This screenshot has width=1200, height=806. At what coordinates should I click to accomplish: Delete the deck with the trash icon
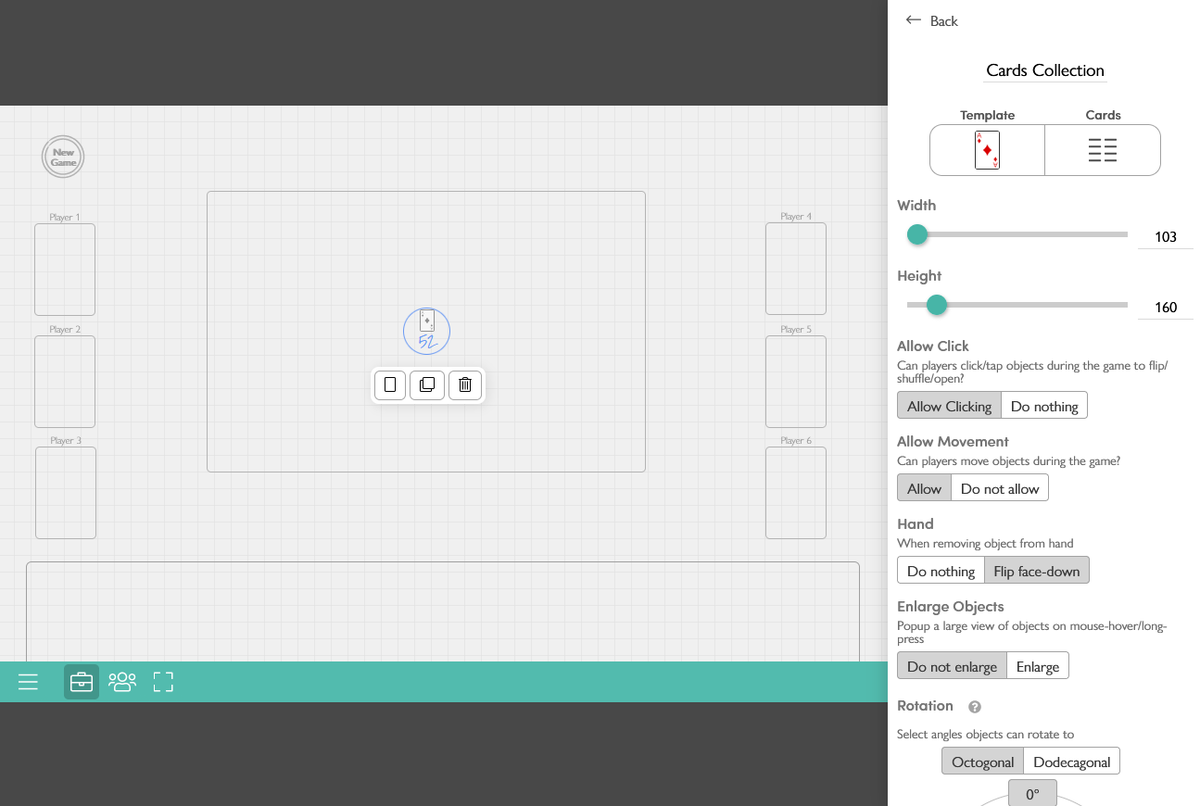click(465, 385)
